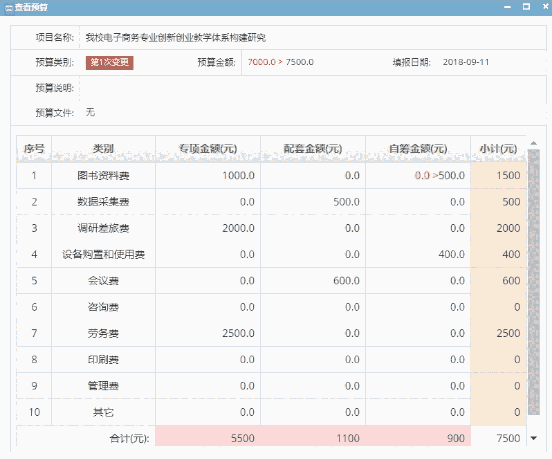Click the 配套金额(元) column header
Viewport: 552px width, 459px height.
pyautogui.click(x=313, y=149)
